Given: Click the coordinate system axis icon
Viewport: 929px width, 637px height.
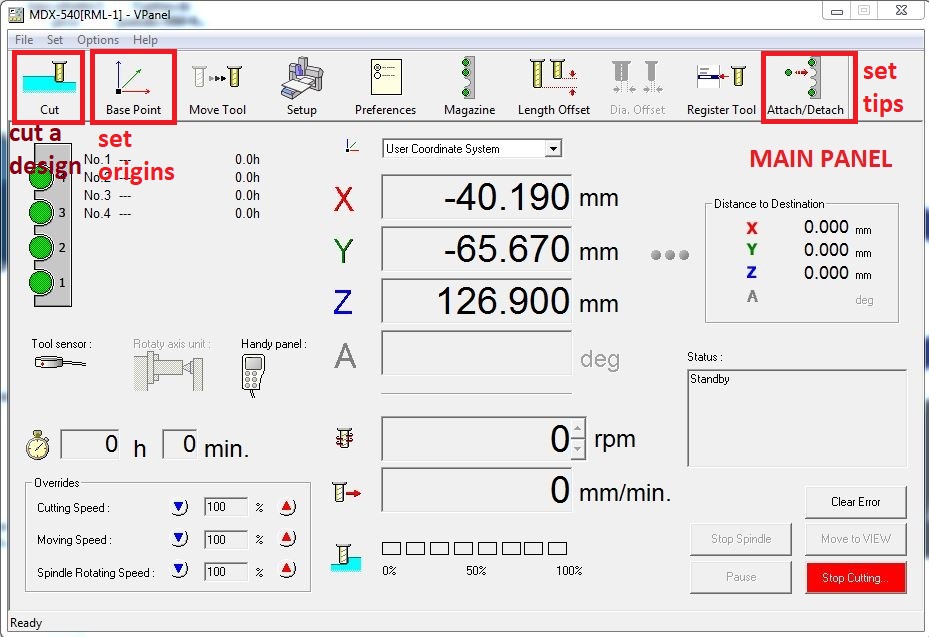Looking at the screenshot, I should point(352,146).
